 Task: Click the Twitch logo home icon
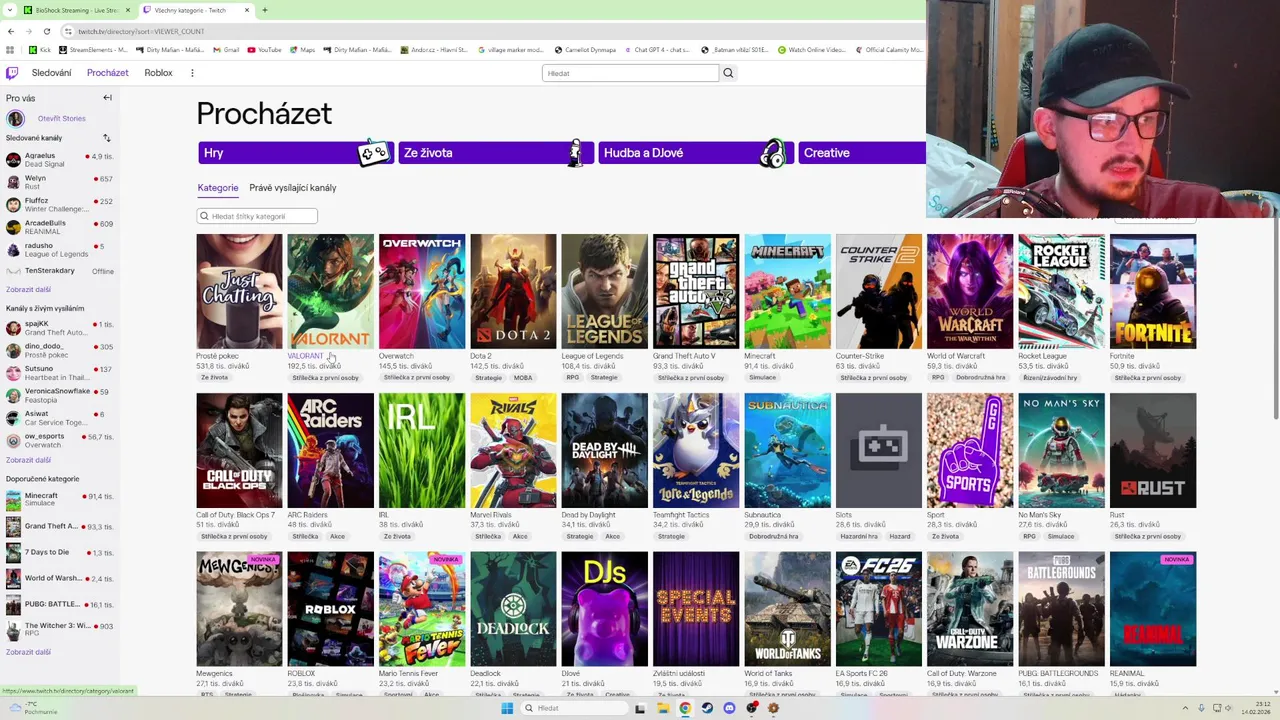(x=12, y=73)
